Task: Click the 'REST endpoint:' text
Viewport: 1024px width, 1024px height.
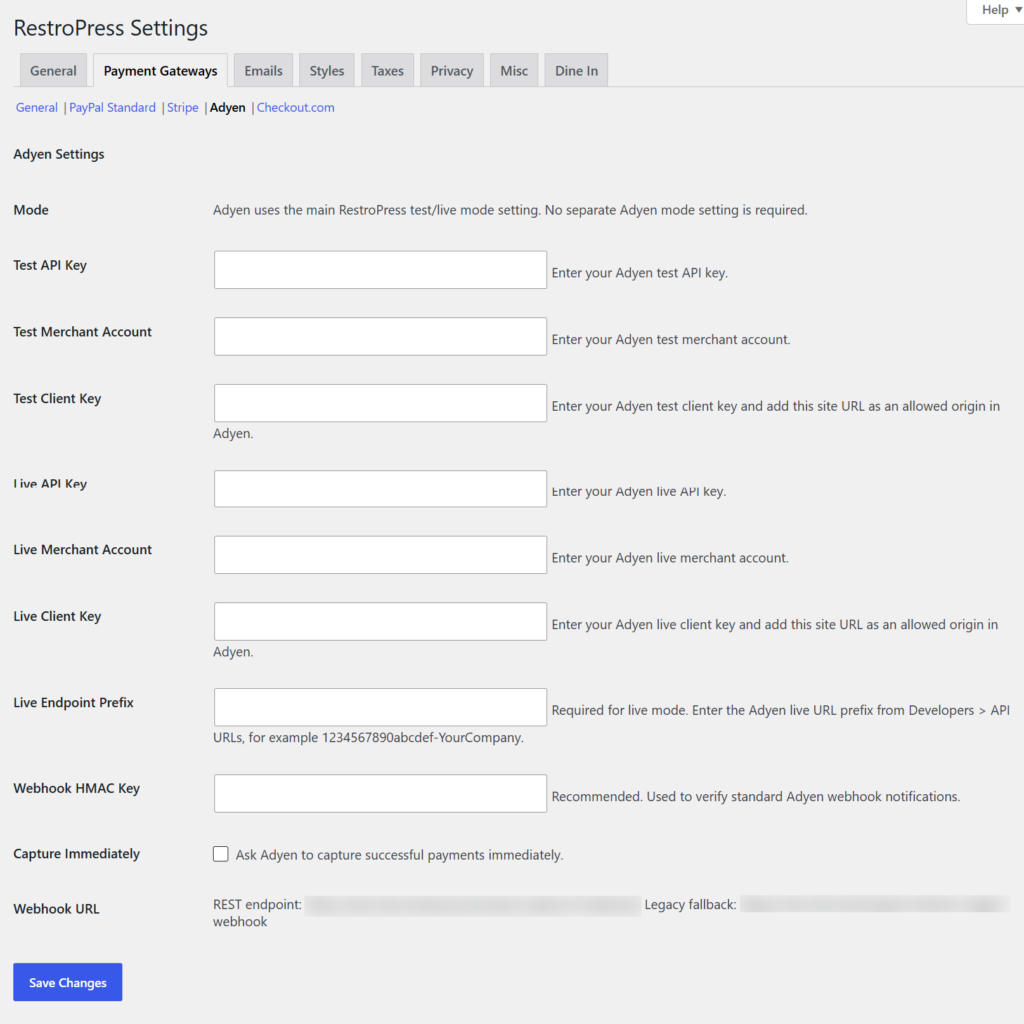Action: click(x=257, y=904)
